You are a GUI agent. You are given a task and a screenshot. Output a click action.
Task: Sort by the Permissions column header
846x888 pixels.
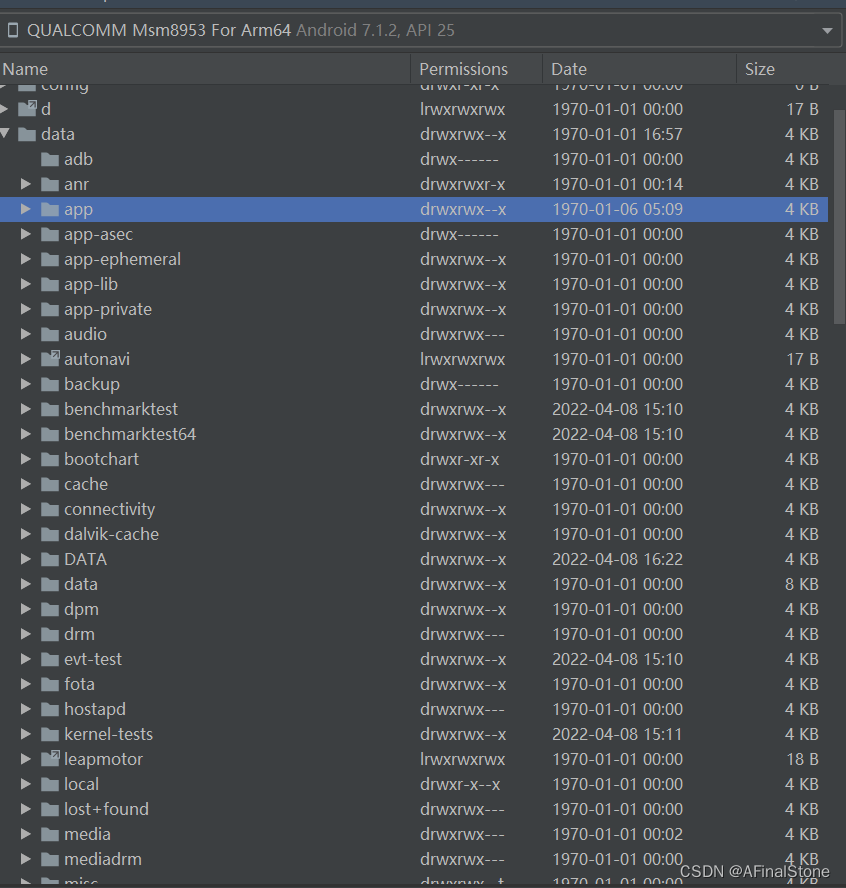point(463,69)
